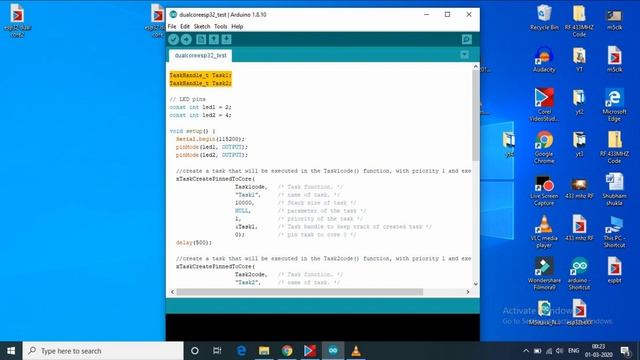Open the Tools menu
The height and width of the screenshot is (360, 640).
coord(220,27)
